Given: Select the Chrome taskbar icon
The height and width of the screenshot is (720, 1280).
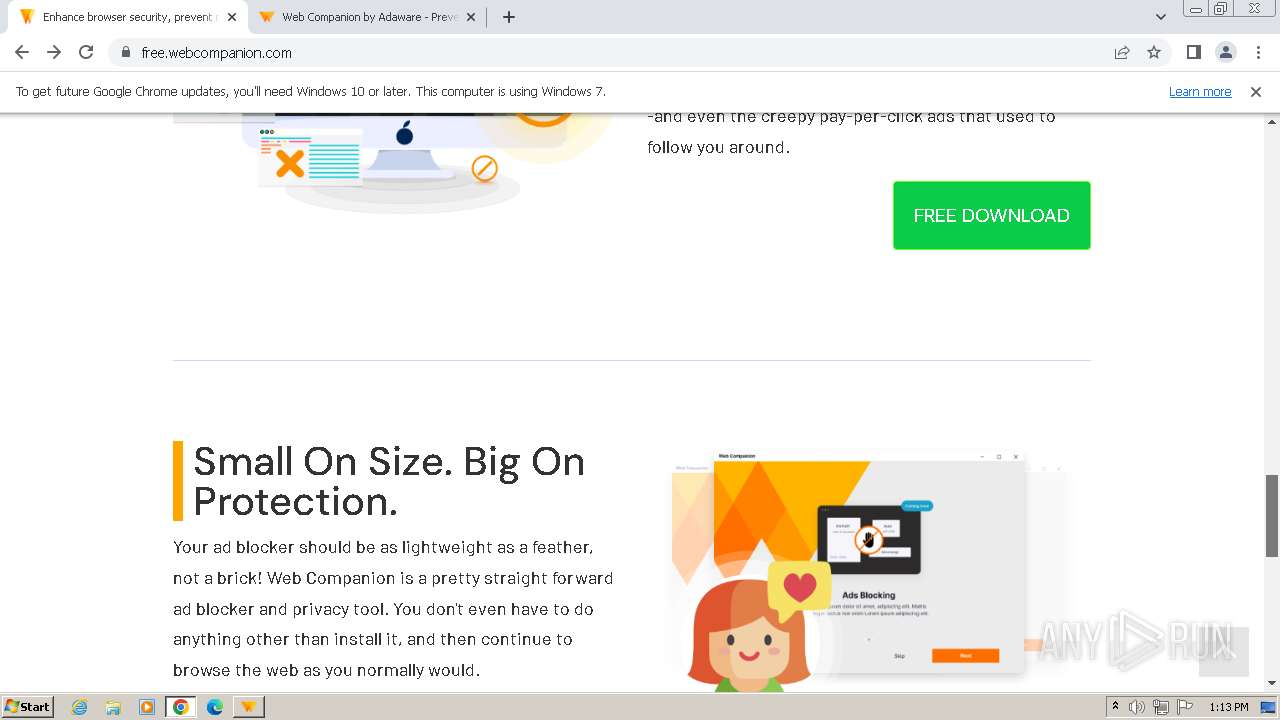Looking at the screenshot, I should (x=181, y=707).
